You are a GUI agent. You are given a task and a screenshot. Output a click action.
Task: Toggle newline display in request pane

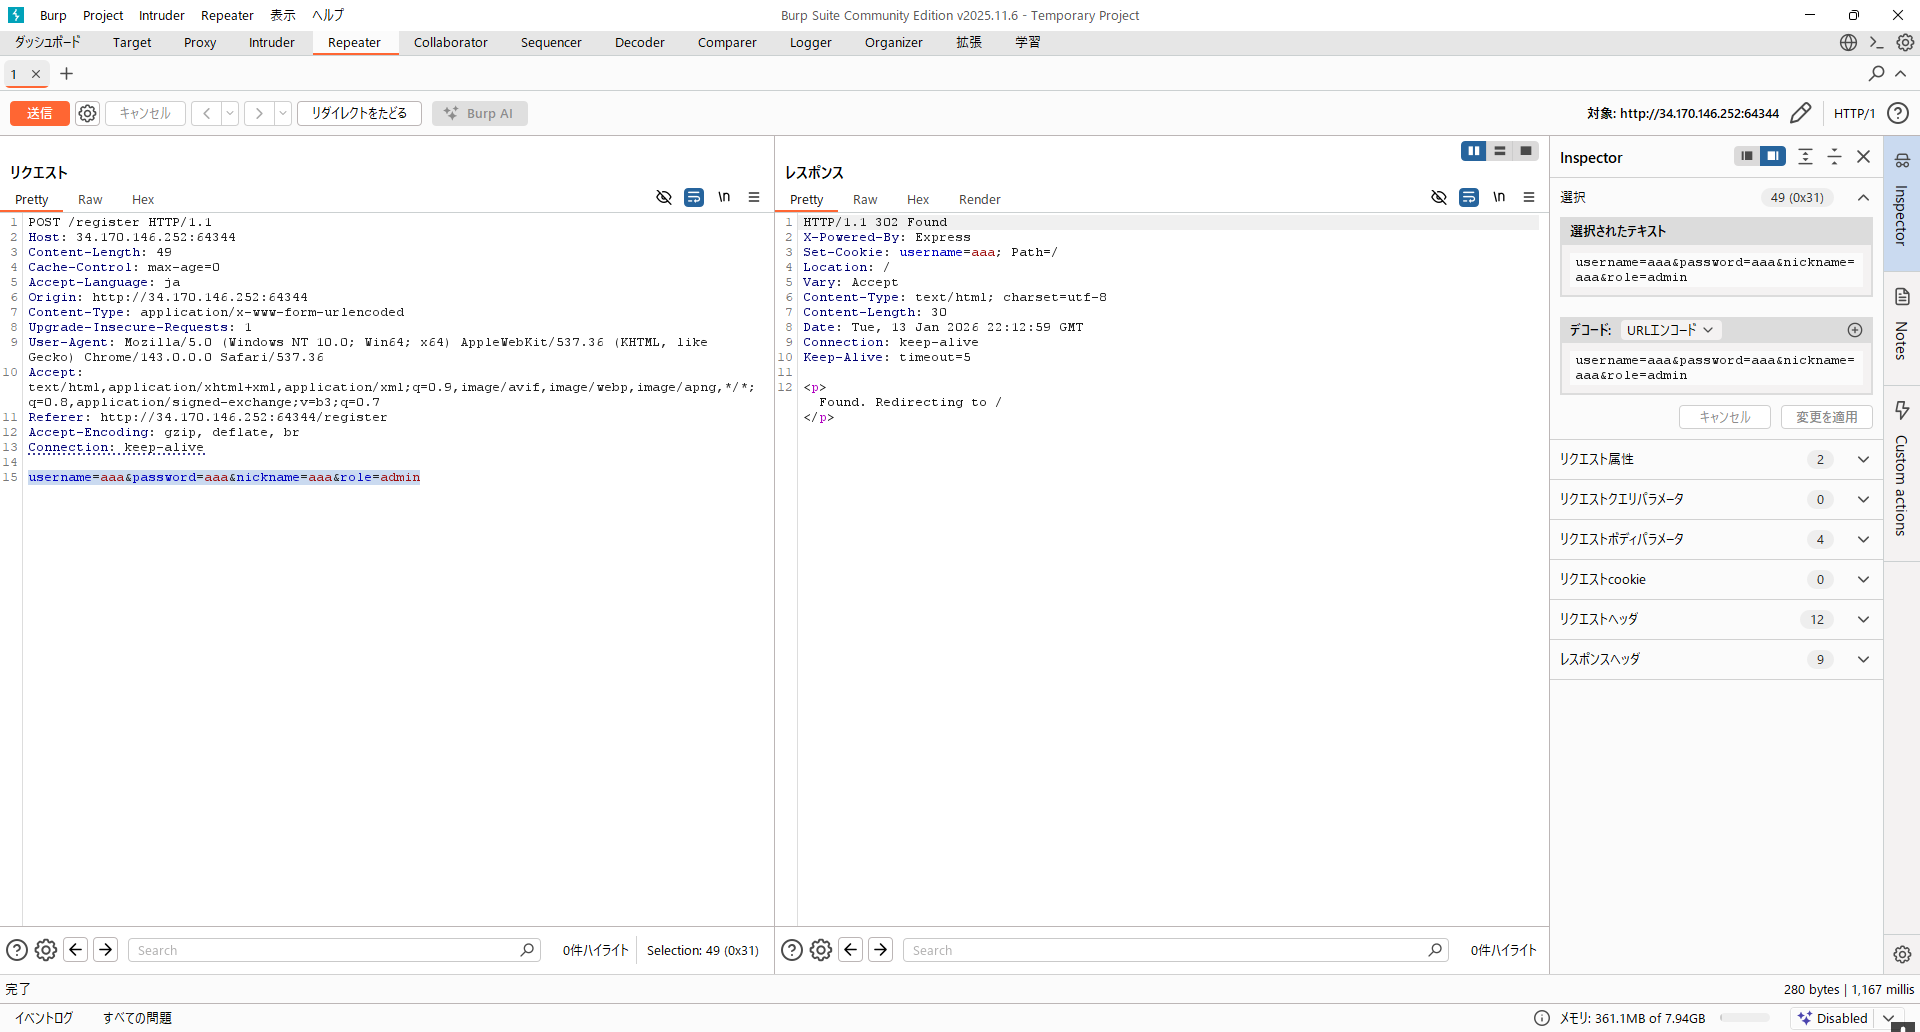pos(724,197)
